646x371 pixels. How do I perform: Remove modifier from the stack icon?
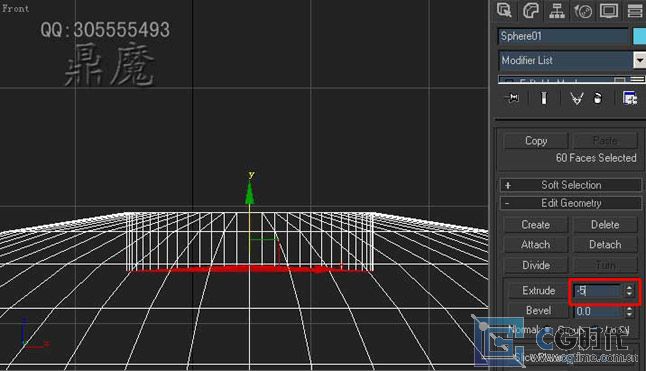point(597,98)
